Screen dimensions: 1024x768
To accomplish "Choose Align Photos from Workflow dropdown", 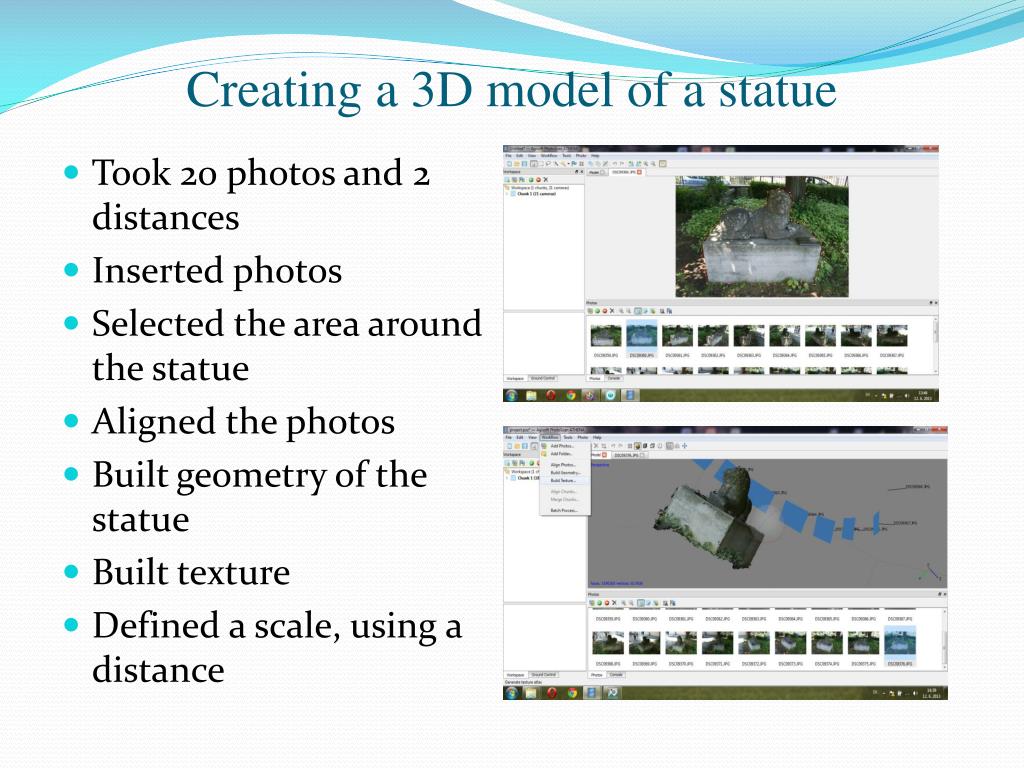I will (x=563, y=465).
